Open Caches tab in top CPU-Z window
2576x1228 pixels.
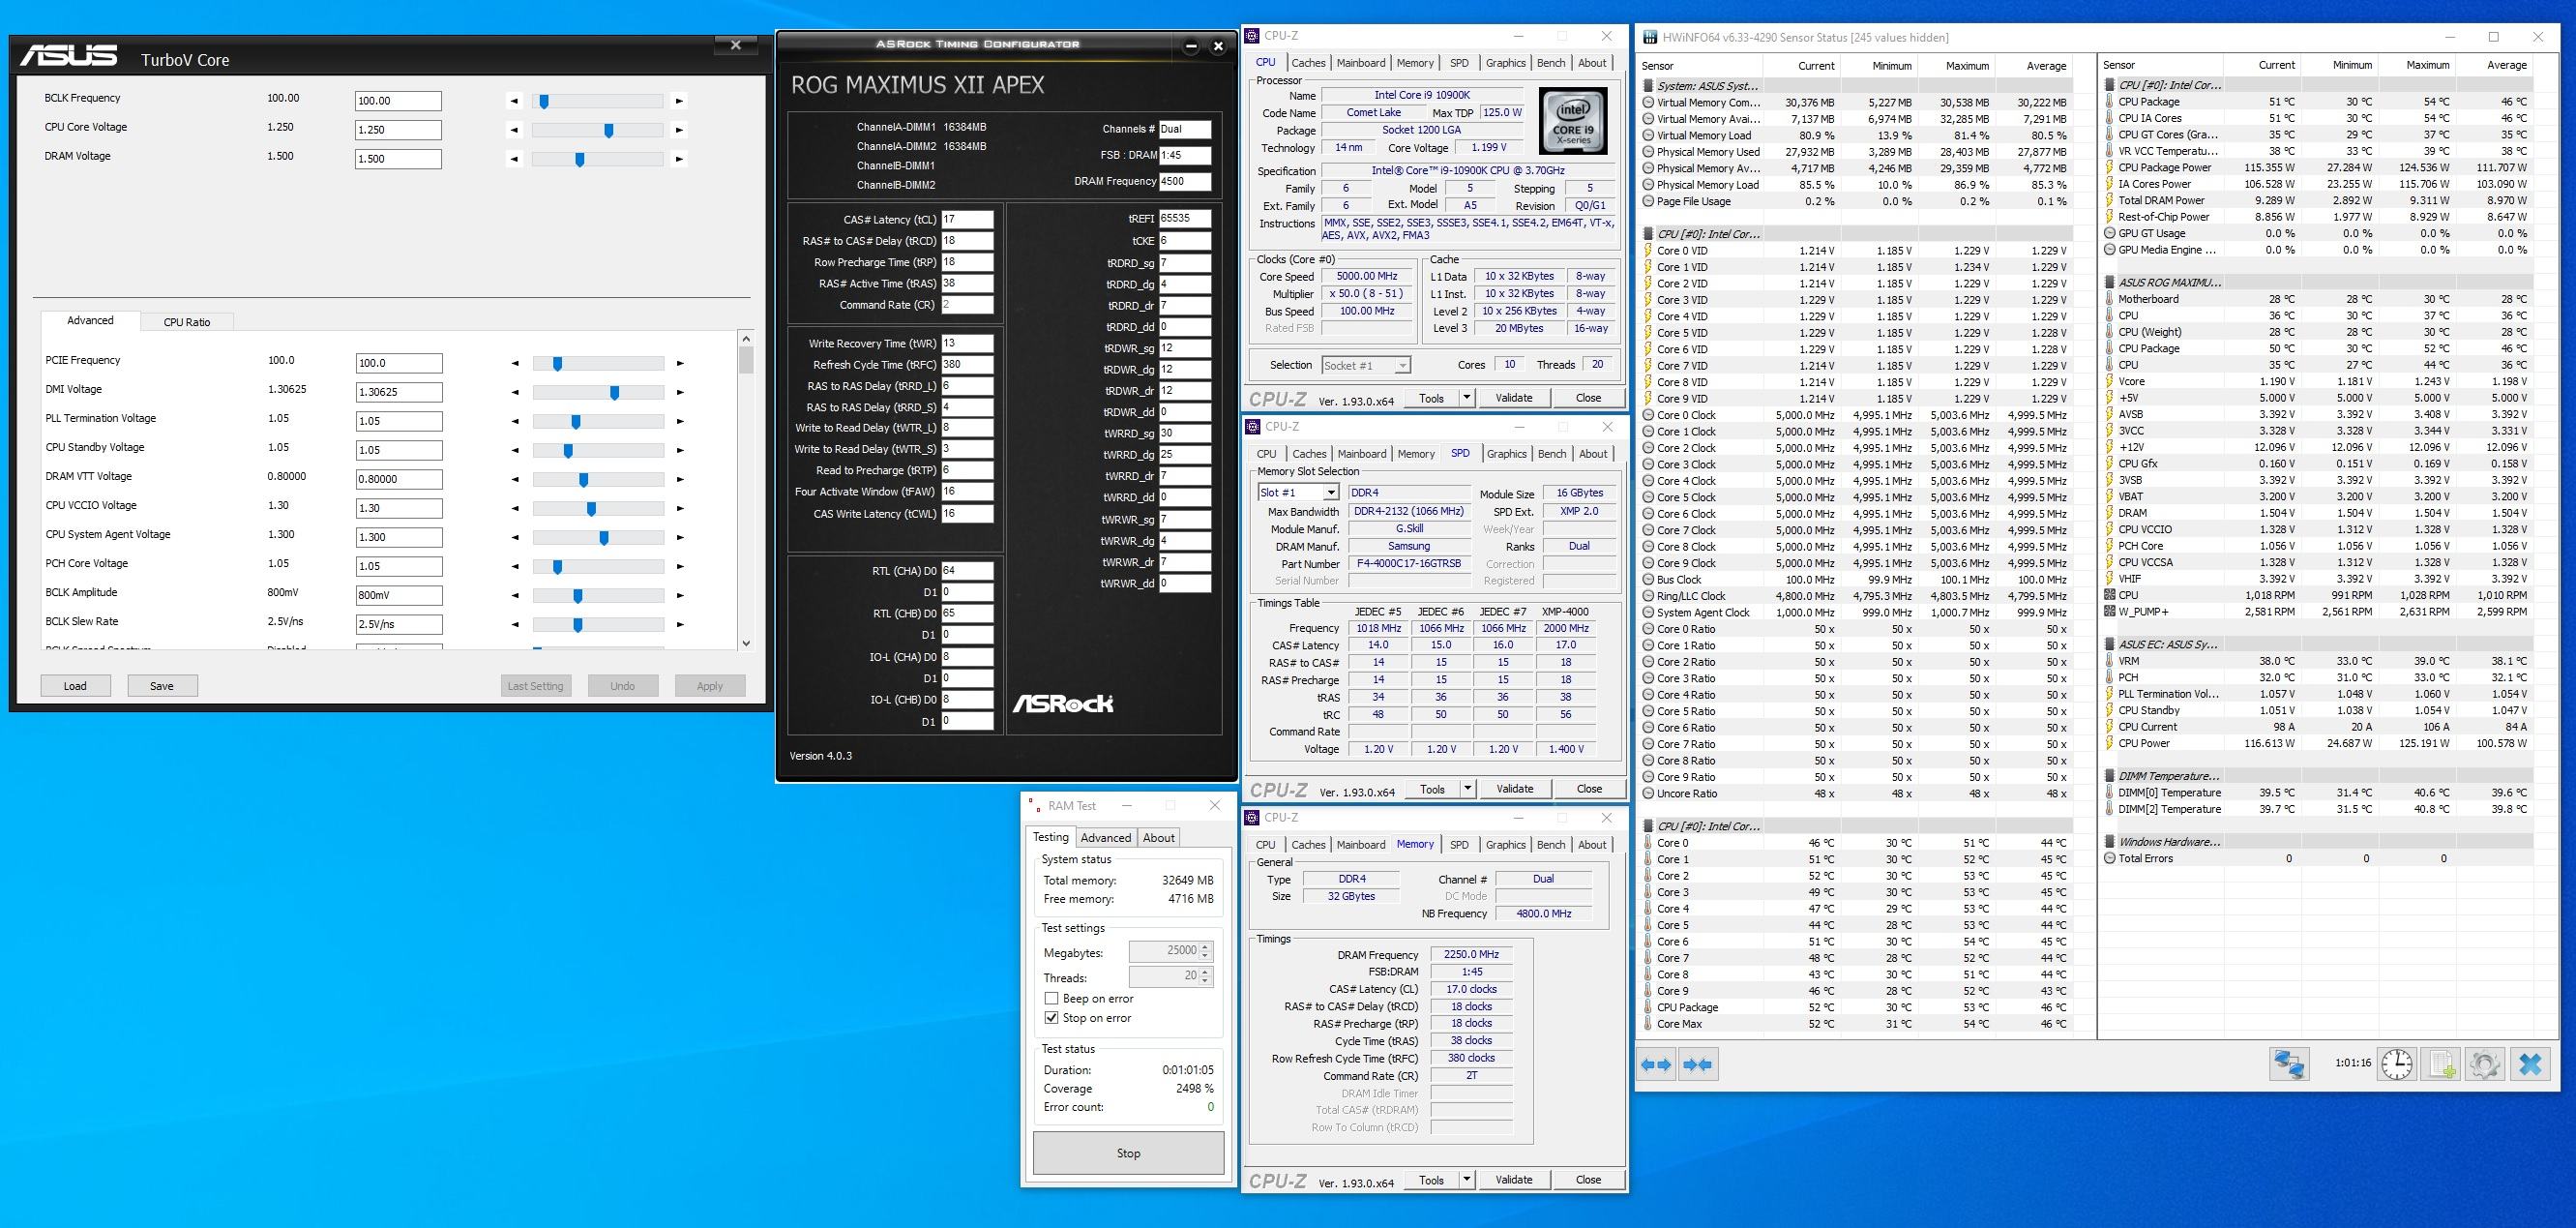(x=1308, y=63)
